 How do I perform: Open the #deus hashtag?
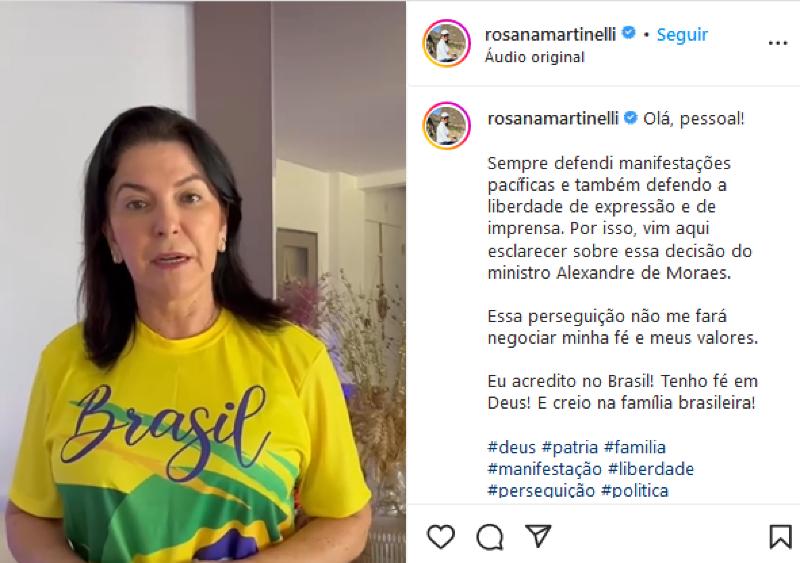(x=511, y=447)
